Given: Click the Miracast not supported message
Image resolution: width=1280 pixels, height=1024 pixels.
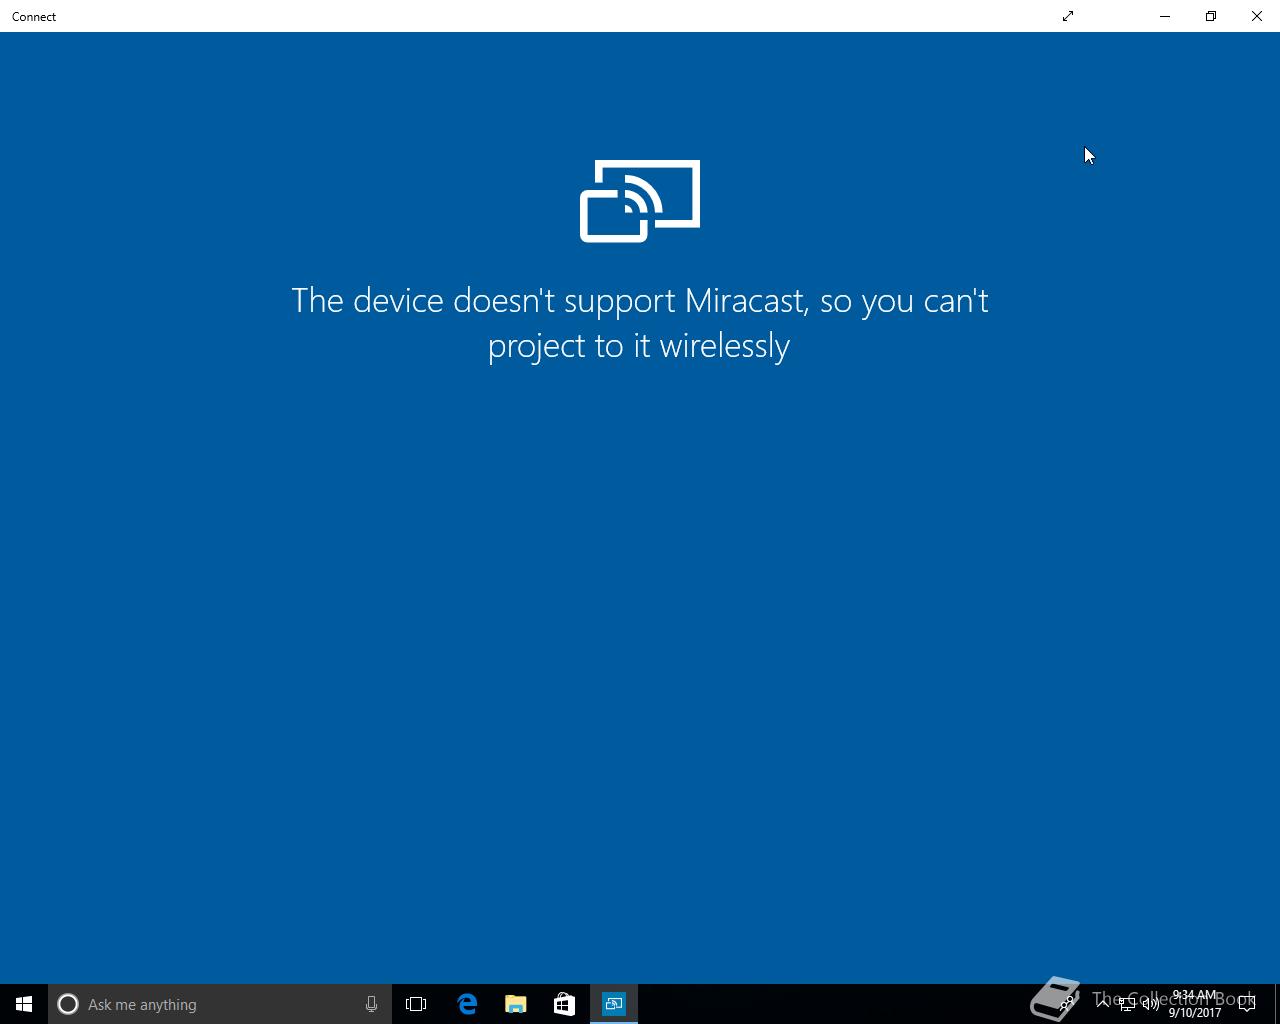Looking at the screenshot, I should 640,322.
